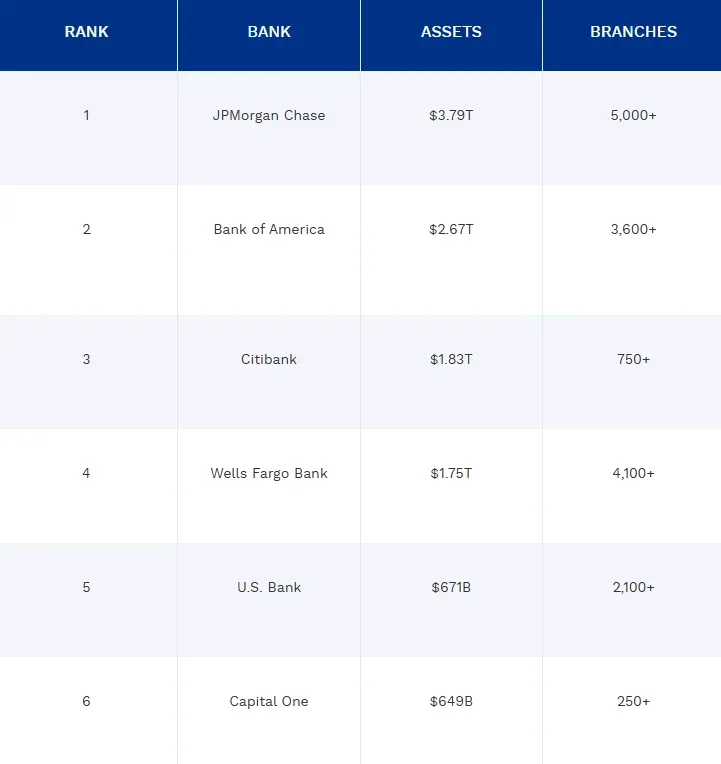721x764 pixels.
Task: Click the Citibank bank name
Action: click(269, 359)
